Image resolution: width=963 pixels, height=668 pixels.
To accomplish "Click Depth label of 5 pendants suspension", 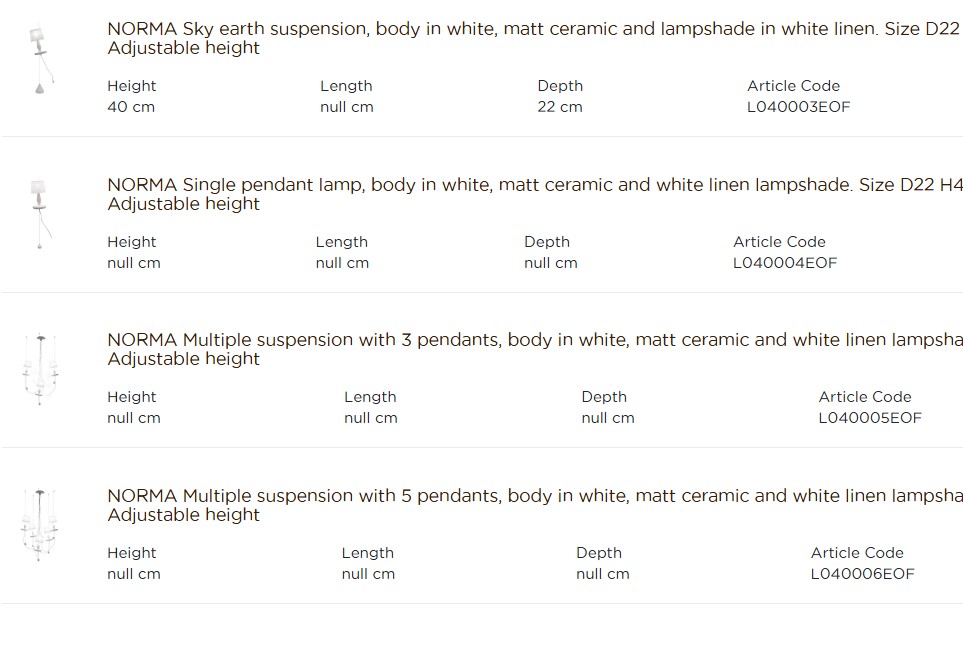I will click(599, 553).
